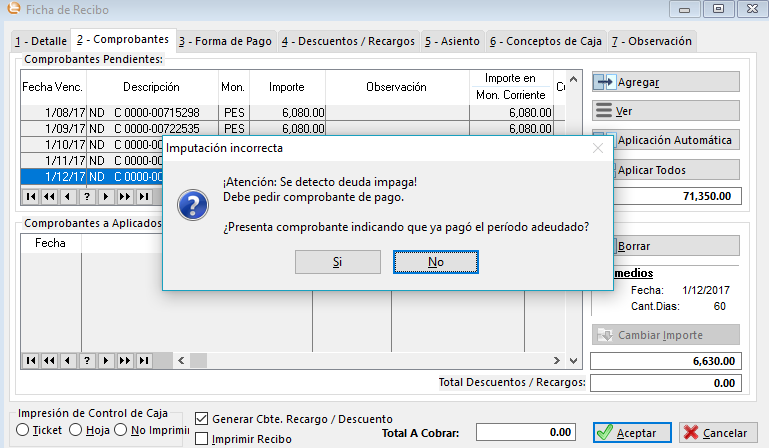This screenshot has width=769, height=448.
Task: Jump to first record in Comprobantes Pendientes navigator
Action: [x=30, y=196]
